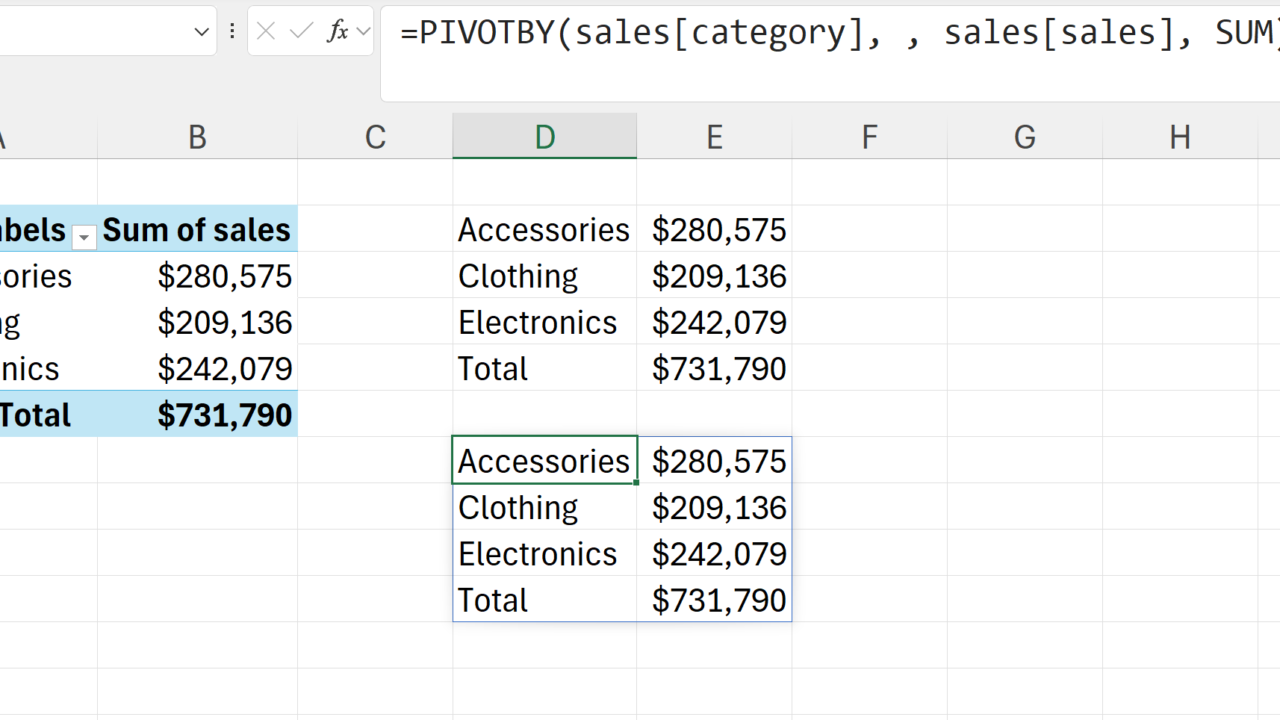Click the three-dot handle beside Name Box
The height and width of the screenshot is (720, 1280).
[x=232, y=32]
